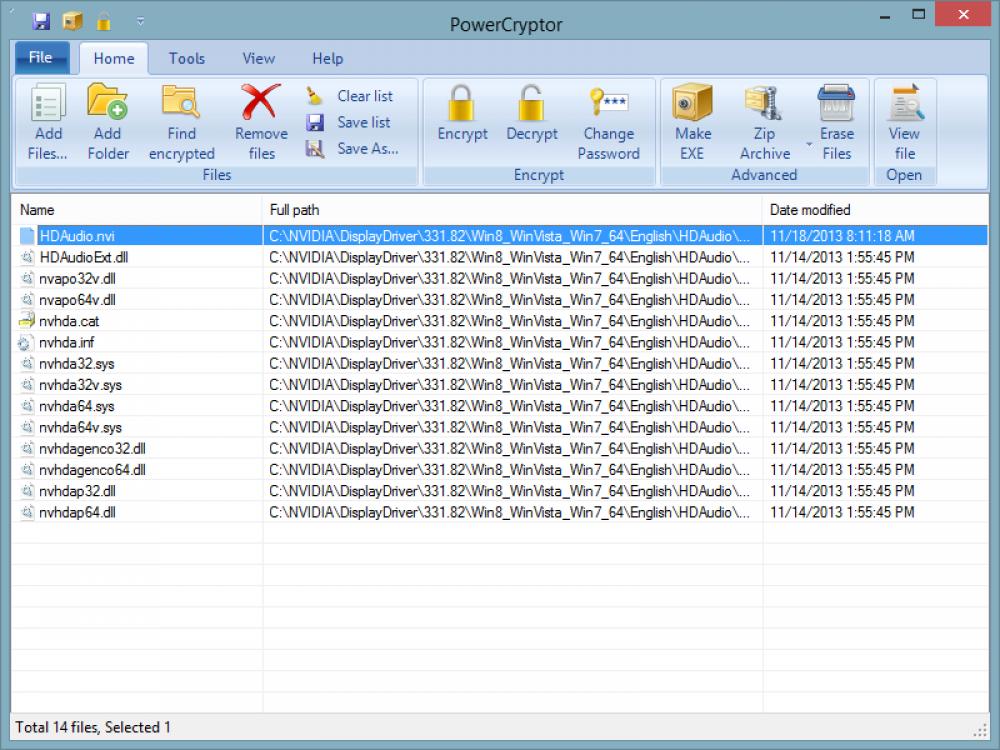Image resolution: width=1000 pixels, height=750 pixels.
Task: Click the lock icon in the quick access toolbar
Action: click(104, 19)
